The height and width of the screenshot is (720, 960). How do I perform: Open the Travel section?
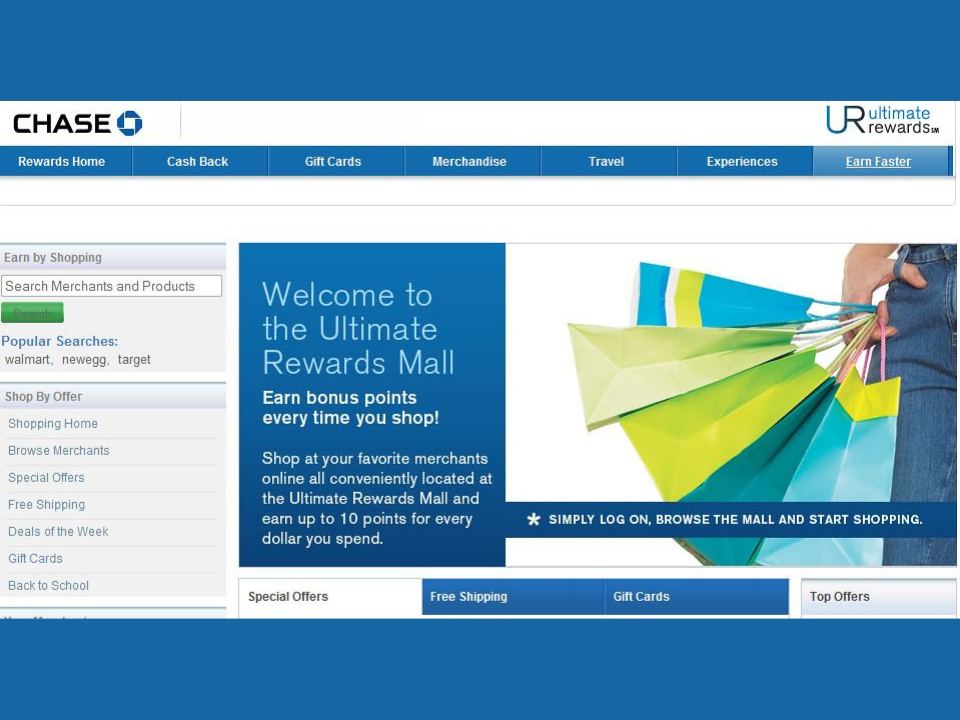[x=606, y=162]
